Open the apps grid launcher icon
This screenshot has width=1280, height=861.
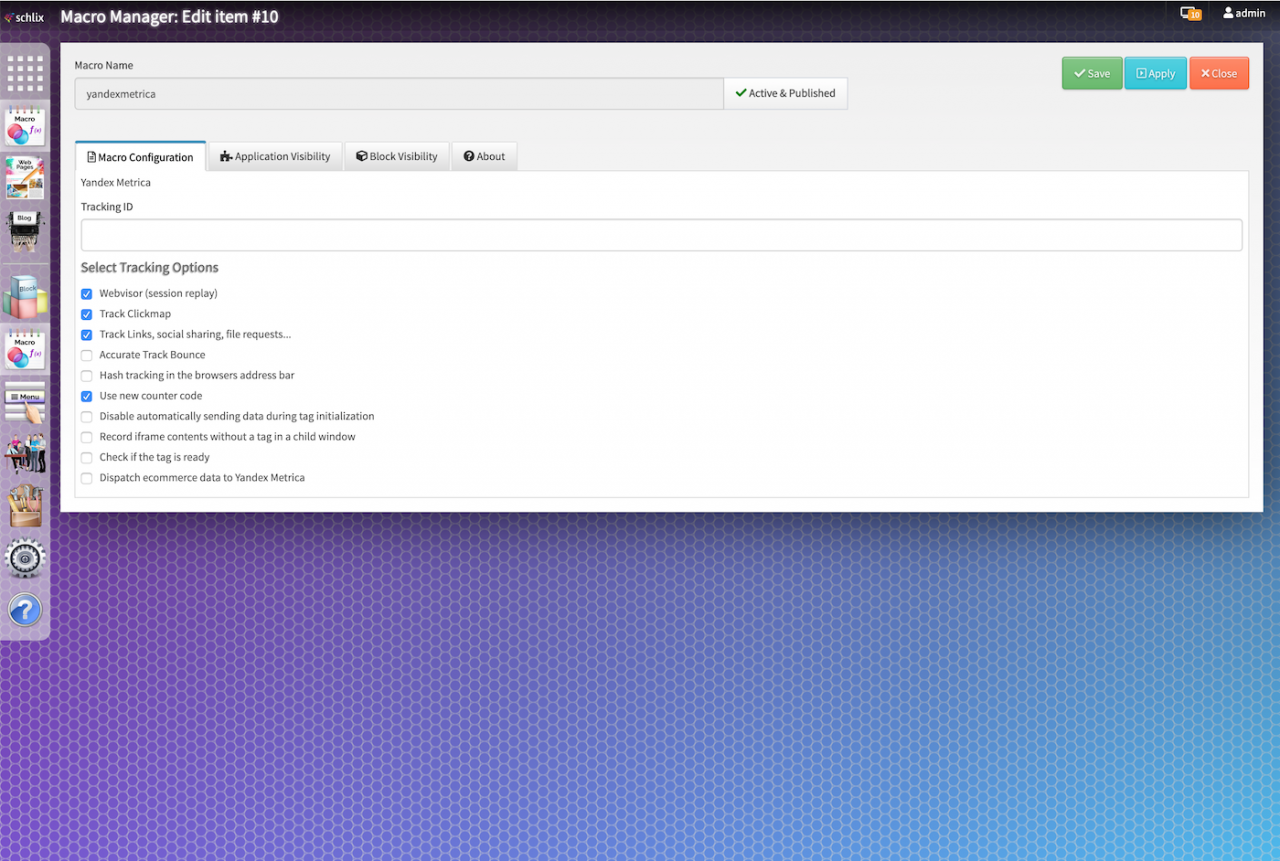point(25,74)
